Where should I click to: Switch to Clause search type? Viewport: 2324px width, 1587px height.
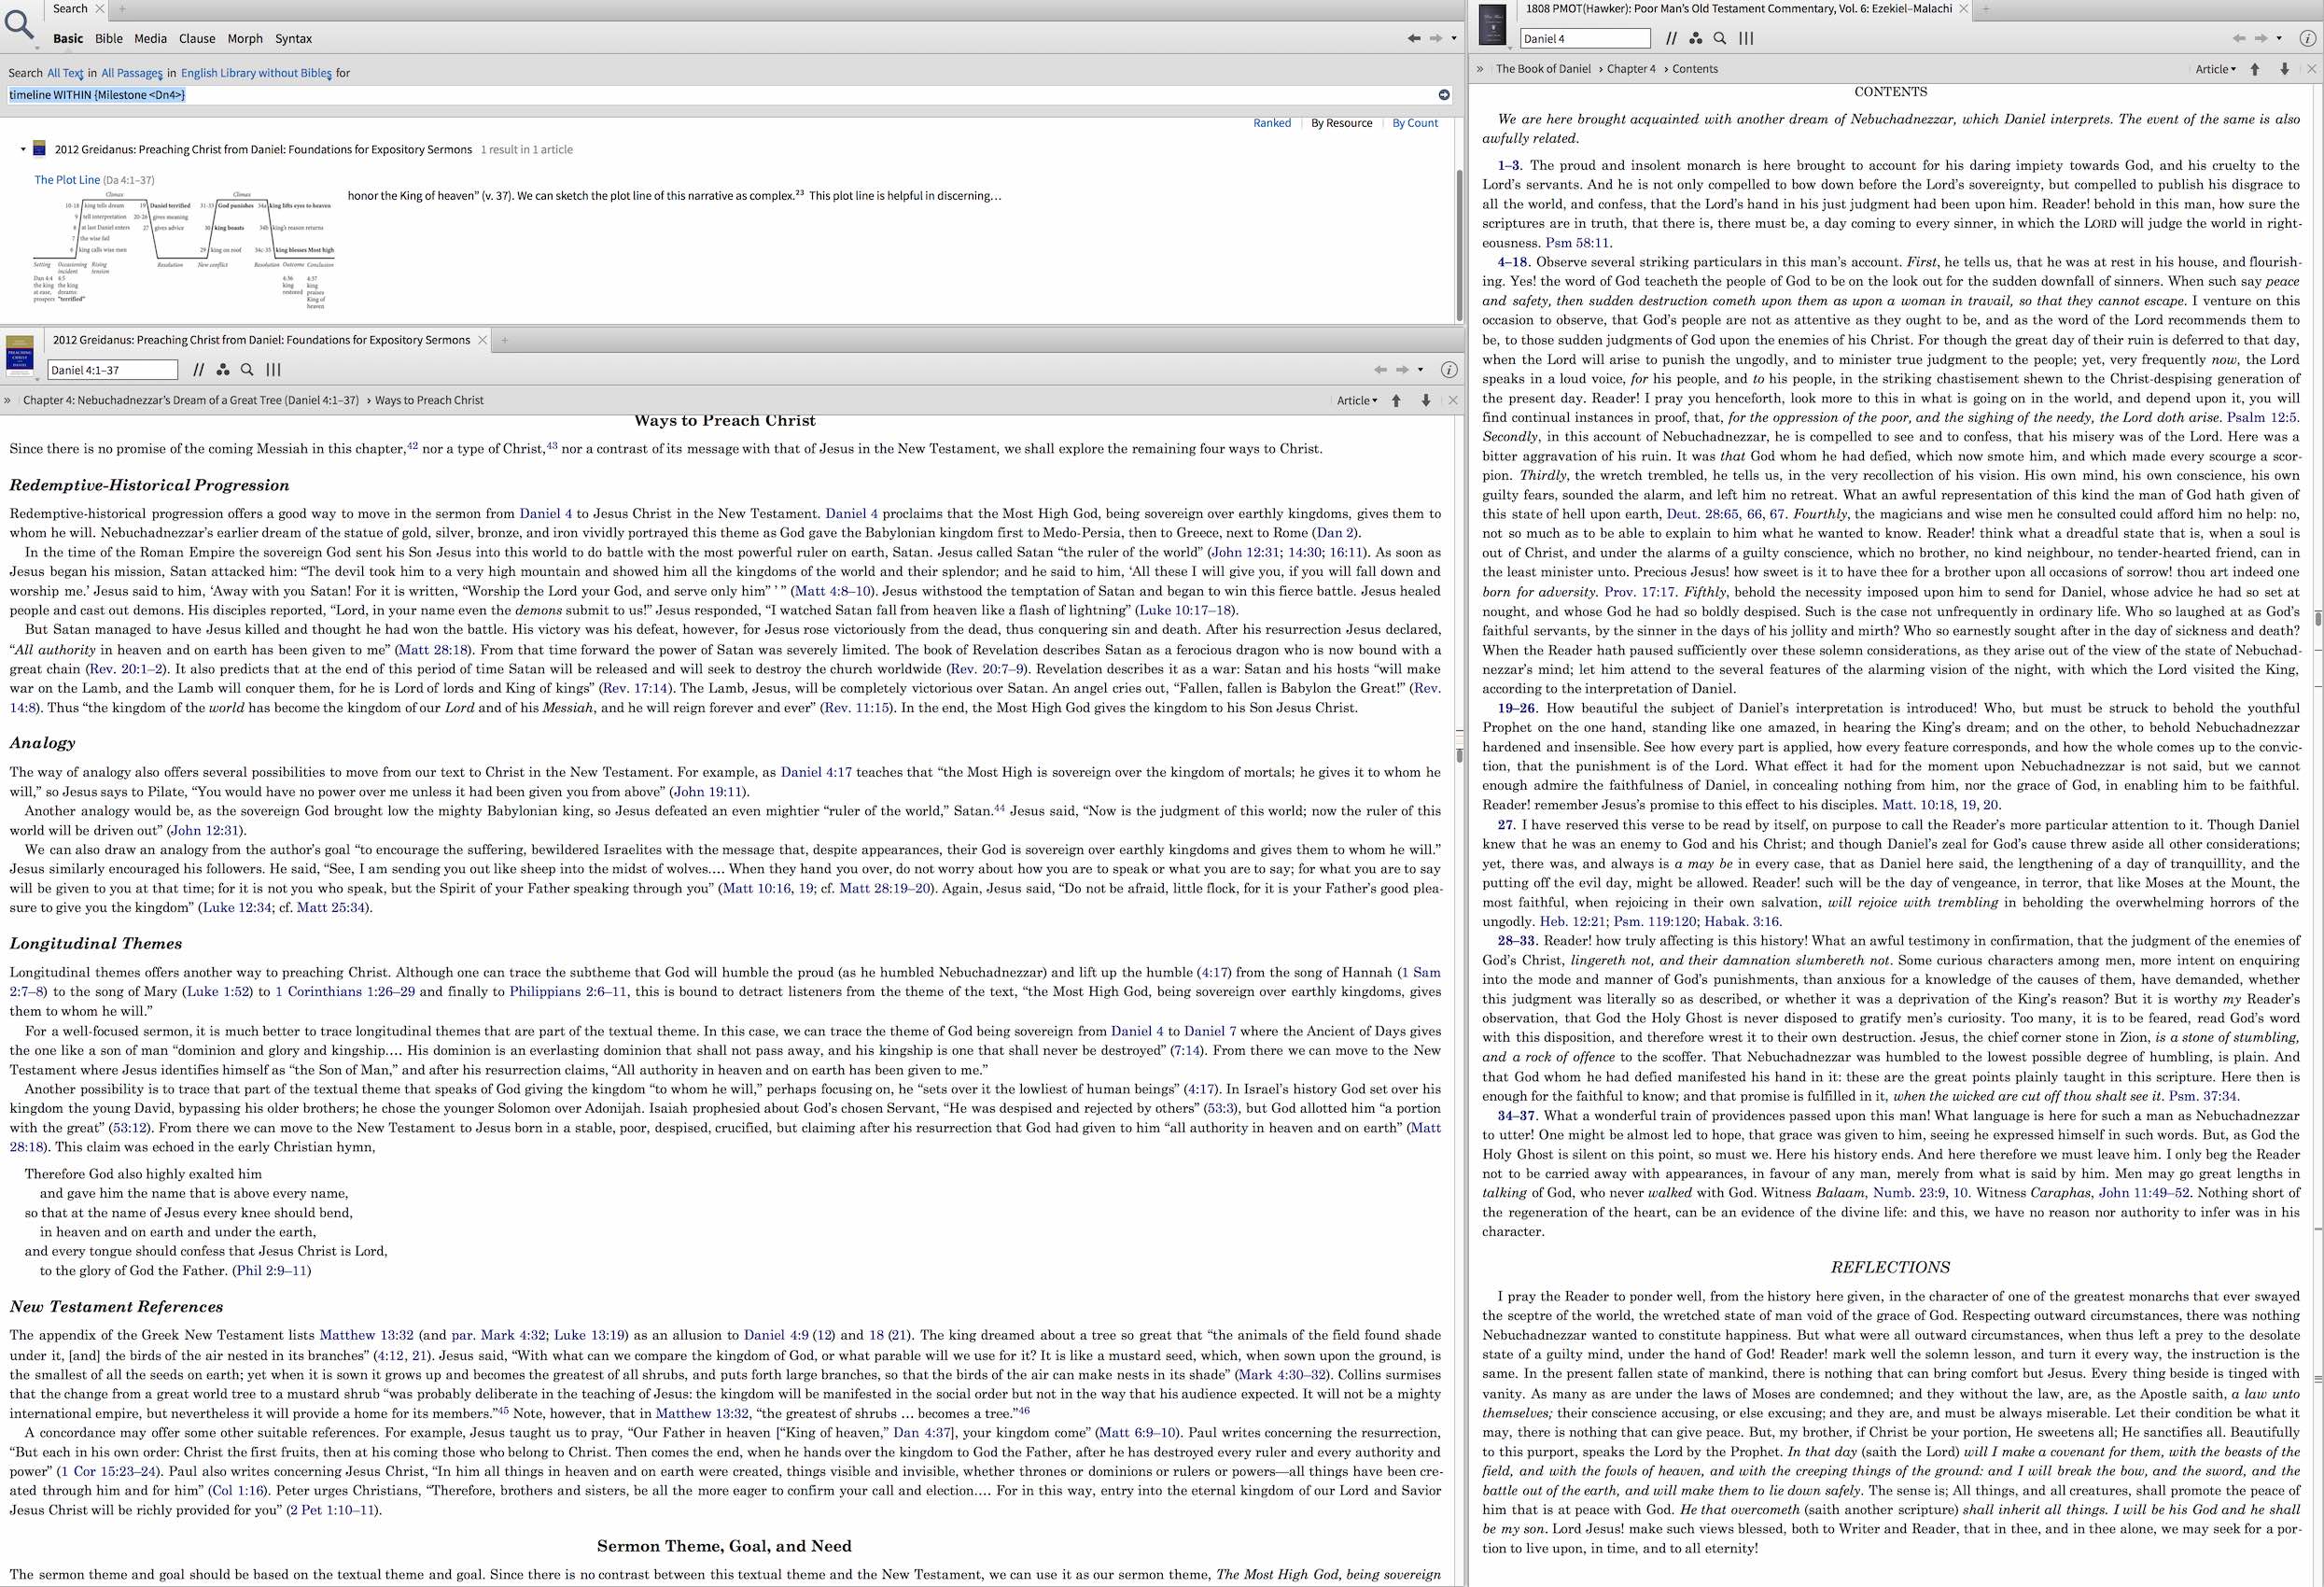point(197,38)
